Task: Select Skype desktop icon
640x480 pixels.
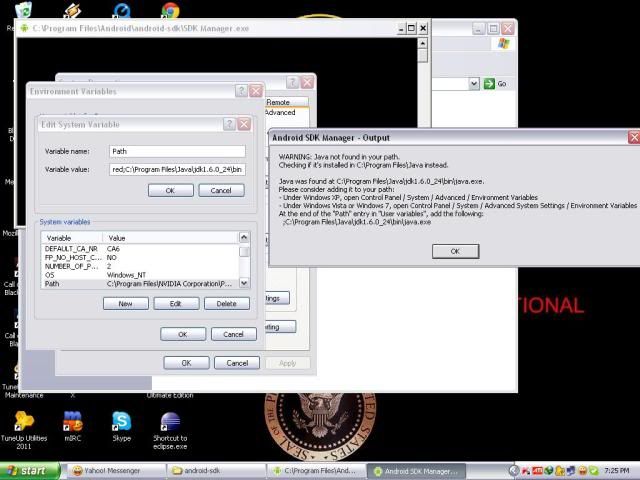Action: coord(122,426)
